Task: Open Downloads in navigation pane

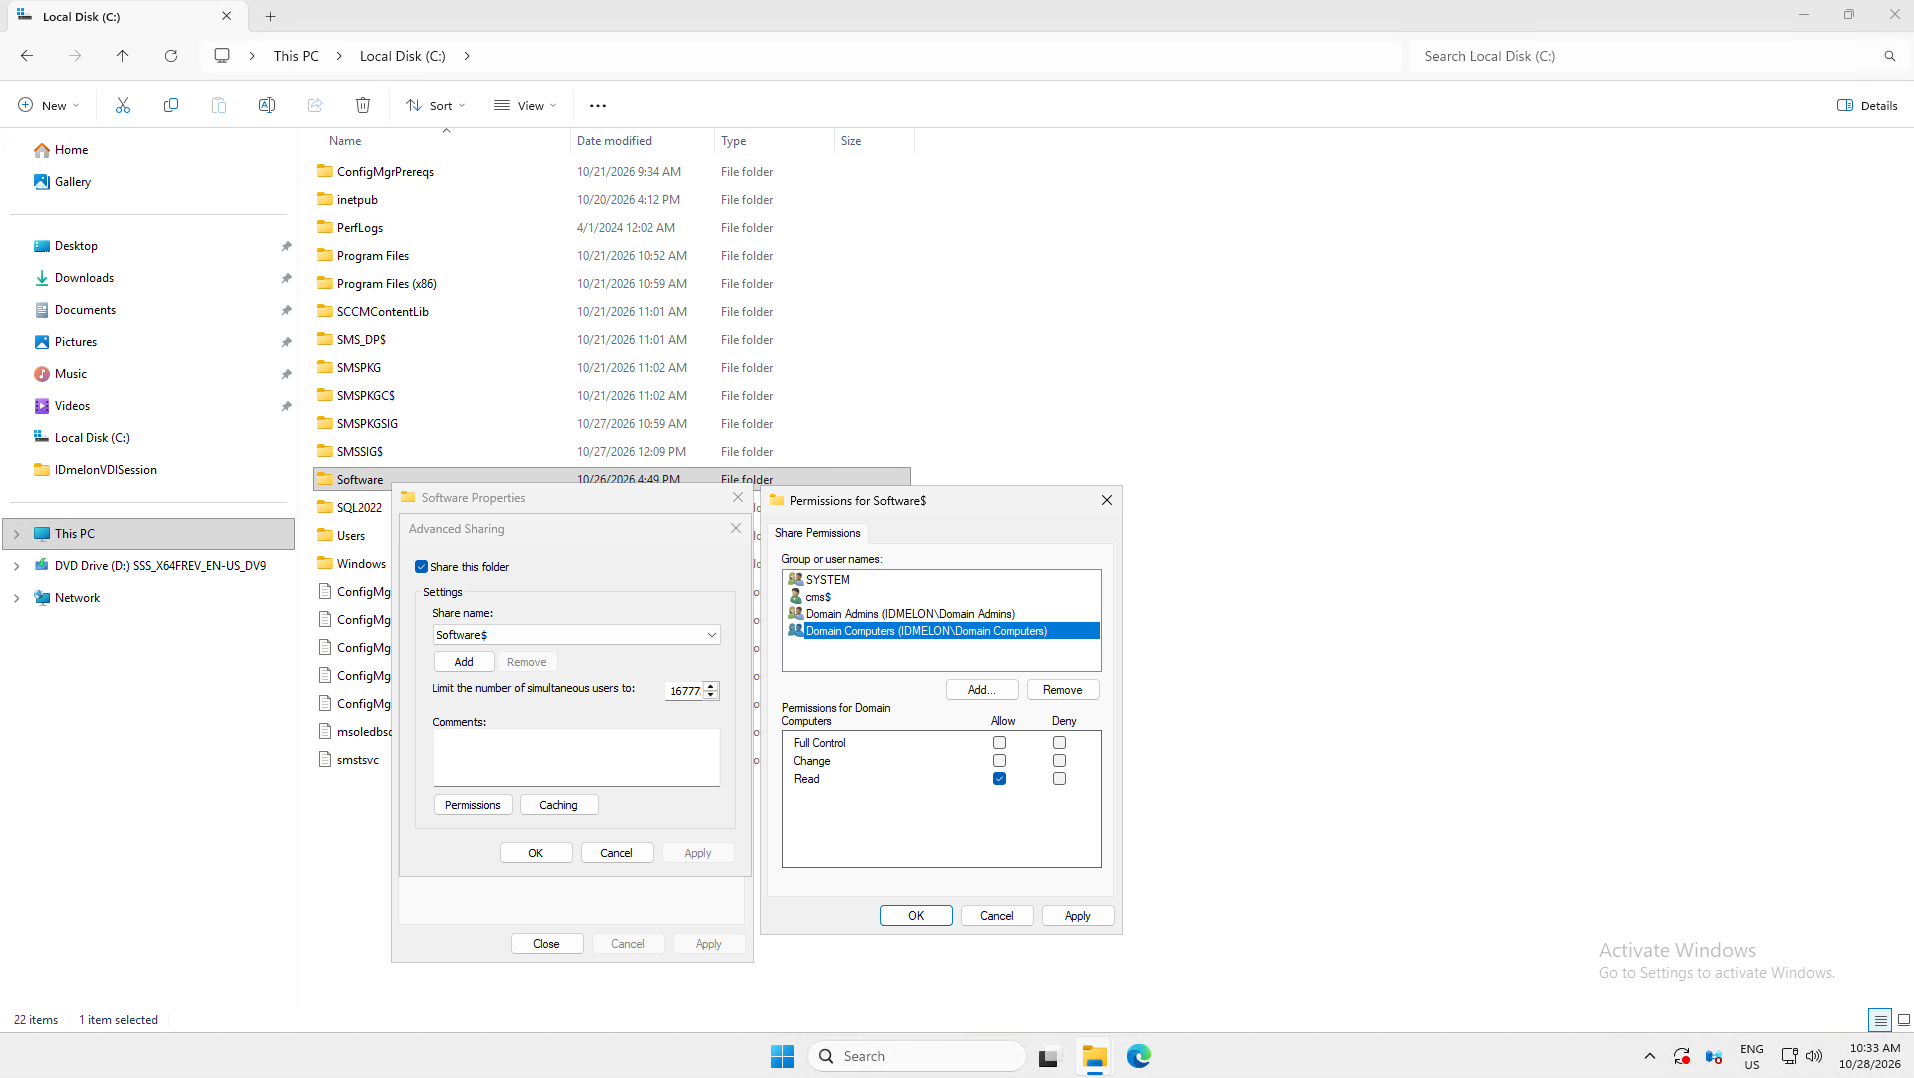Action: (x=84, y=278)
